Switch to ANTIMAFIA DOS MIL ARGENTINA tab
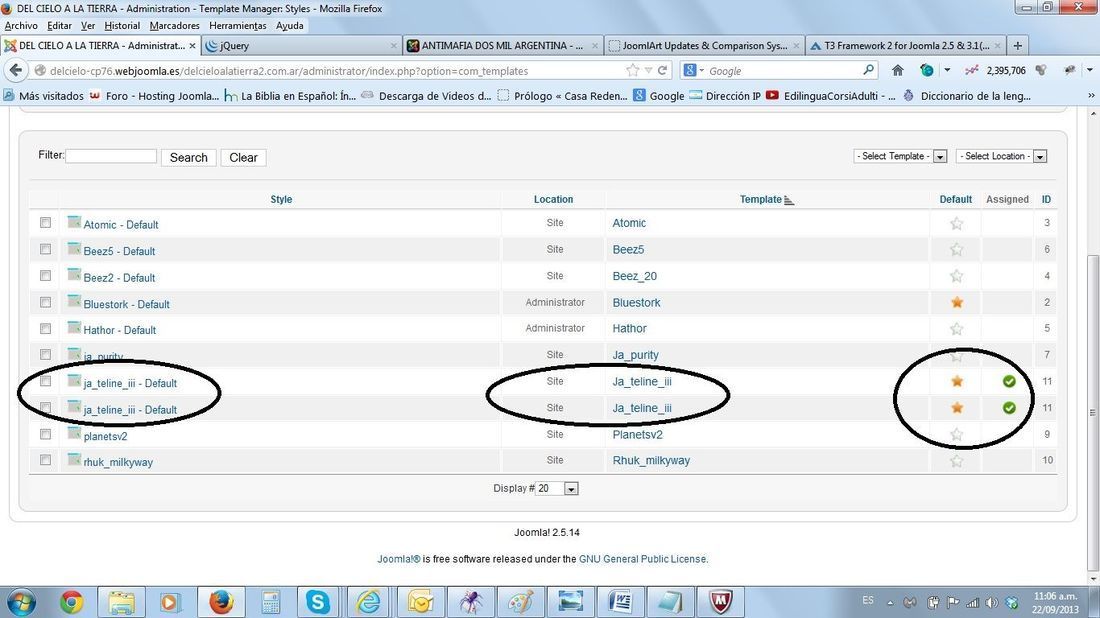Screen dimensions: 1100x618 (x=503, y=46)
